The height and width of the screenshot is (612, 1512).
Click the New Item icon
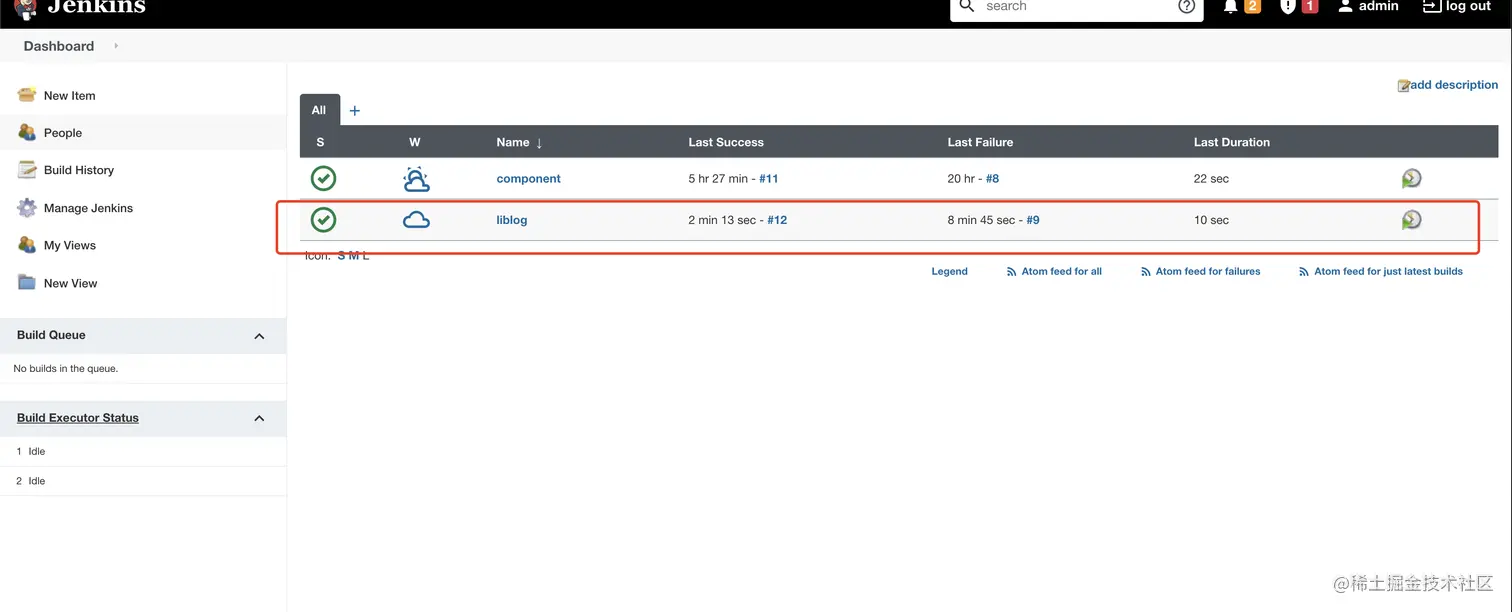[x=27, y=95]
